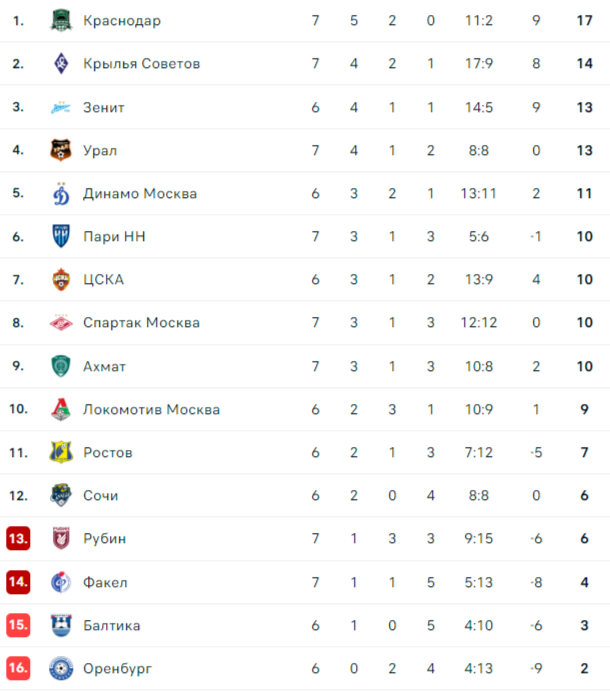Select the Спартак Москва diamond logo
This screenshot has height=691, width=610.
point(61,323)
